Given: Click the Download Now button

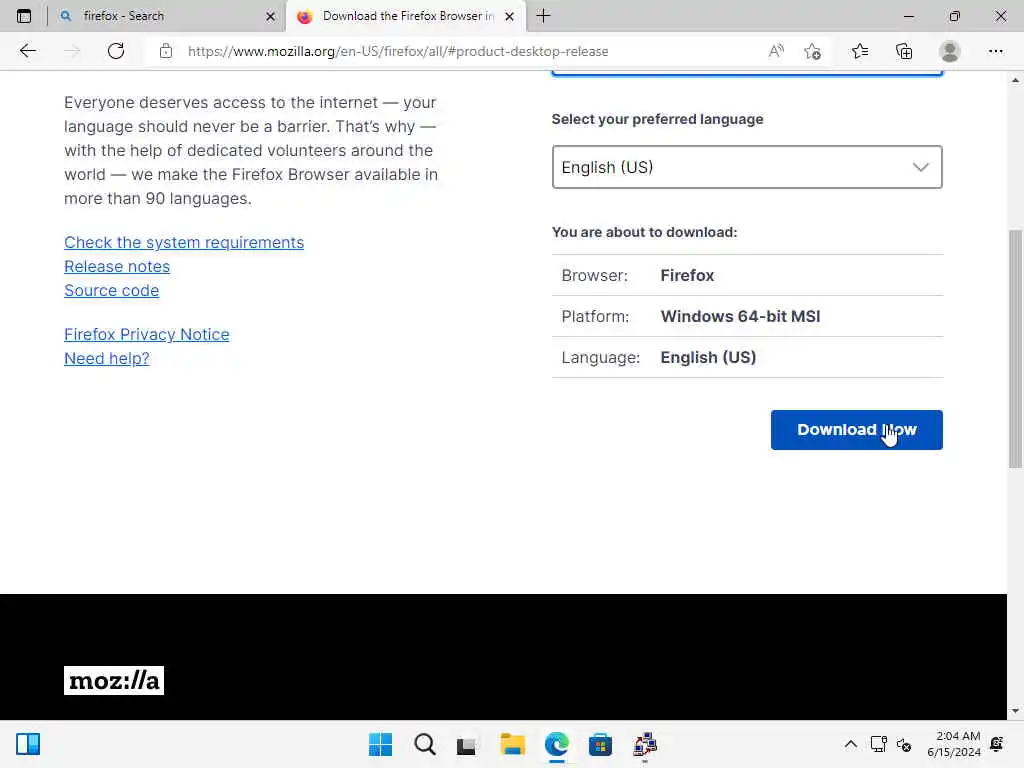Looking at the screenshot, I should click(x=856, y=430).
